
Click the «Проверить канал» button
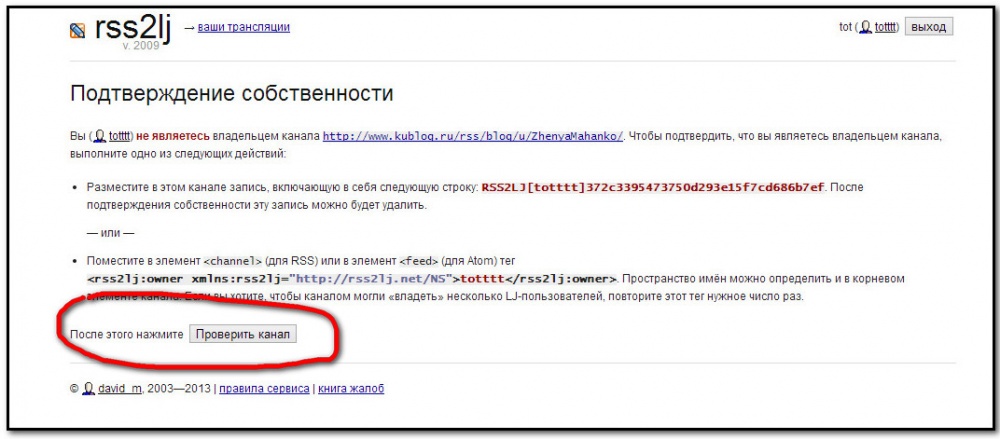coord(243,334)
